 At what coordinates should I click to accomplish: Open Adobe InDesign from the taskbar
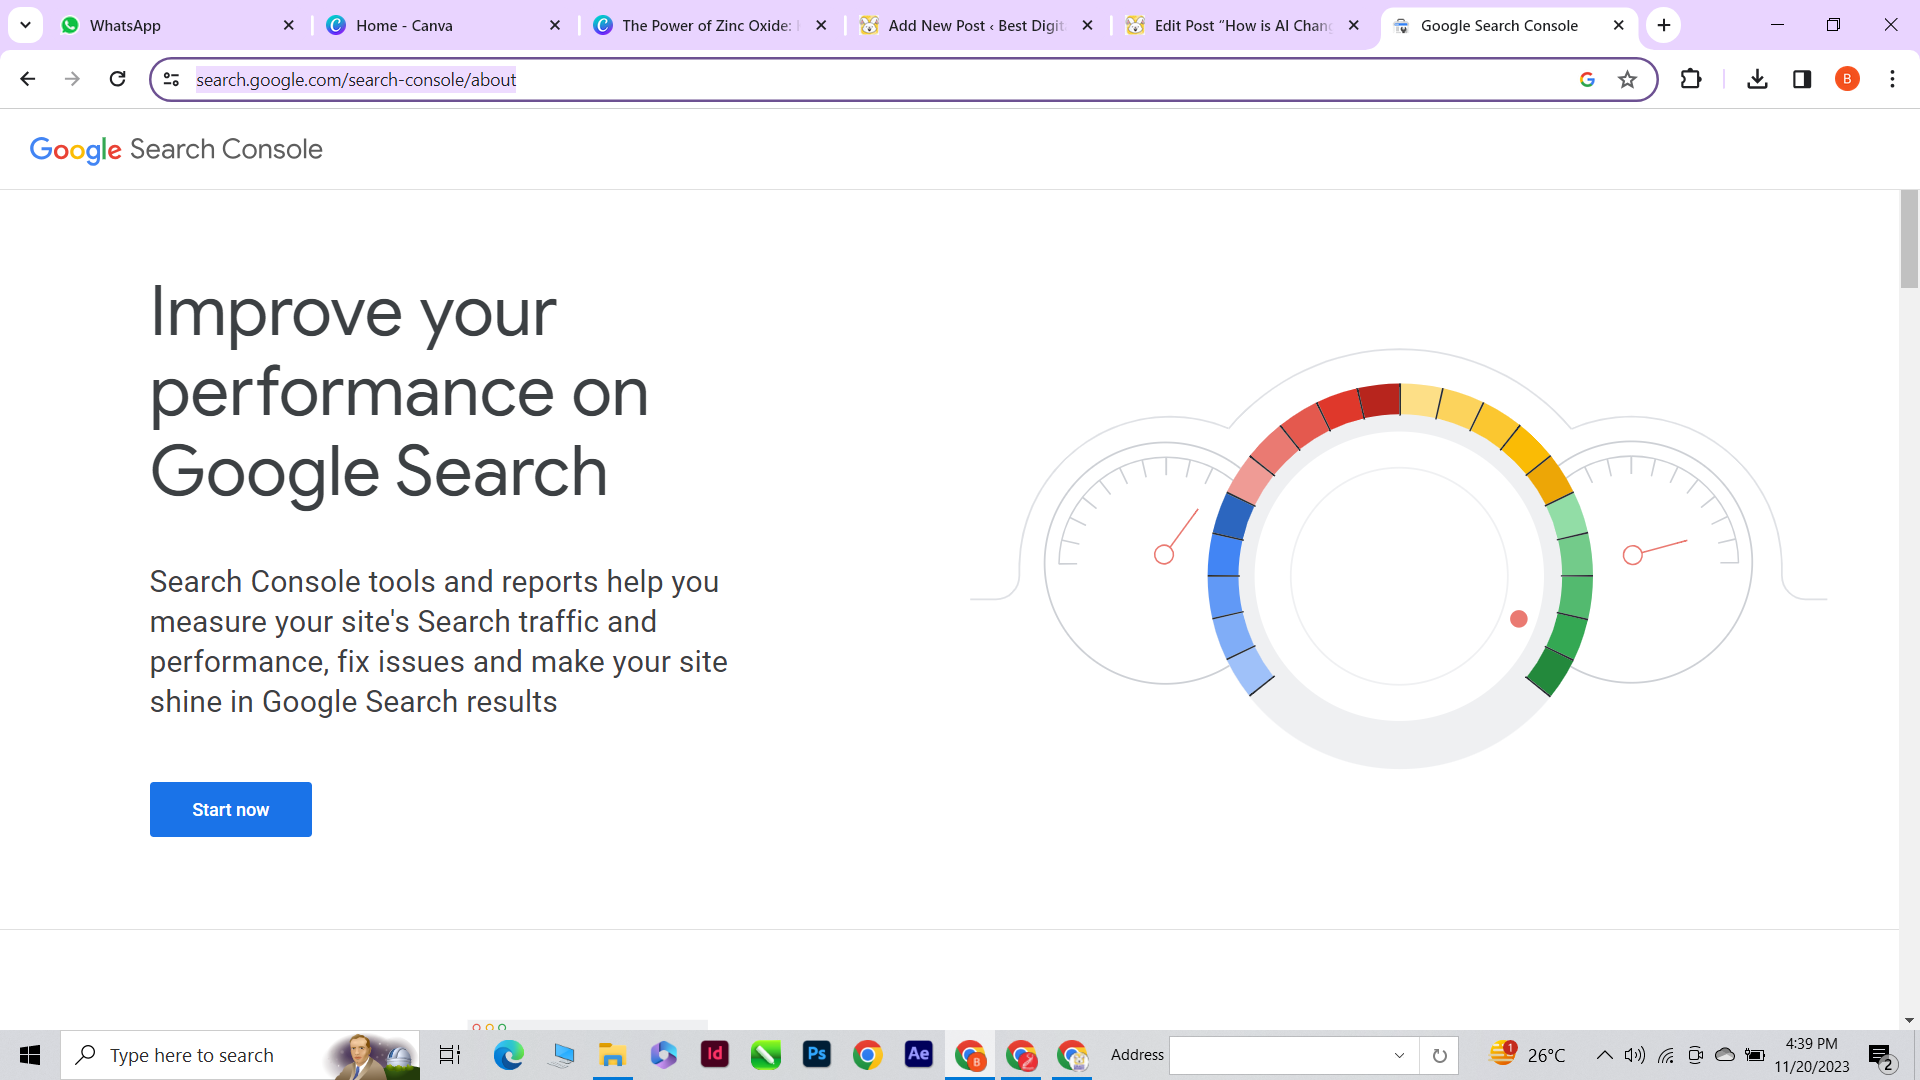pos(715,1055)
